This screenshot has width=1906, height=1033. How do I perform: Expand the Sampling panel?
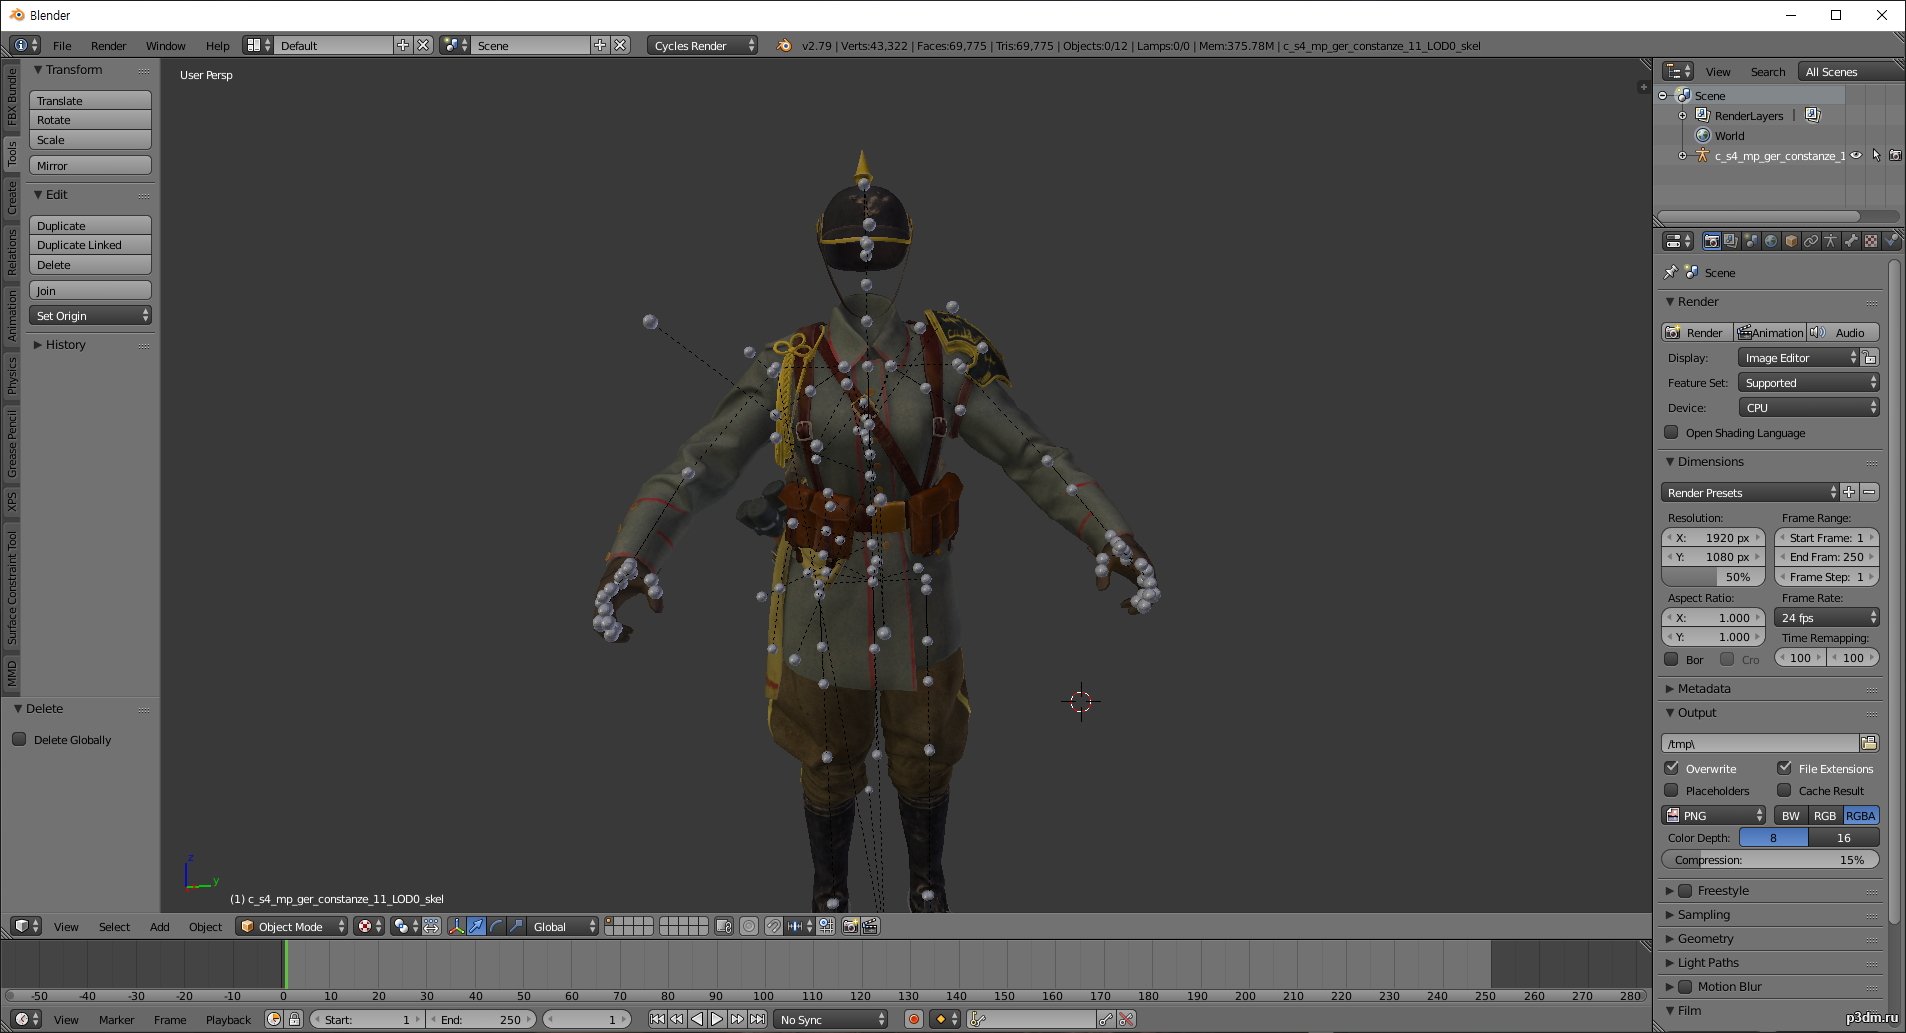1704,914
